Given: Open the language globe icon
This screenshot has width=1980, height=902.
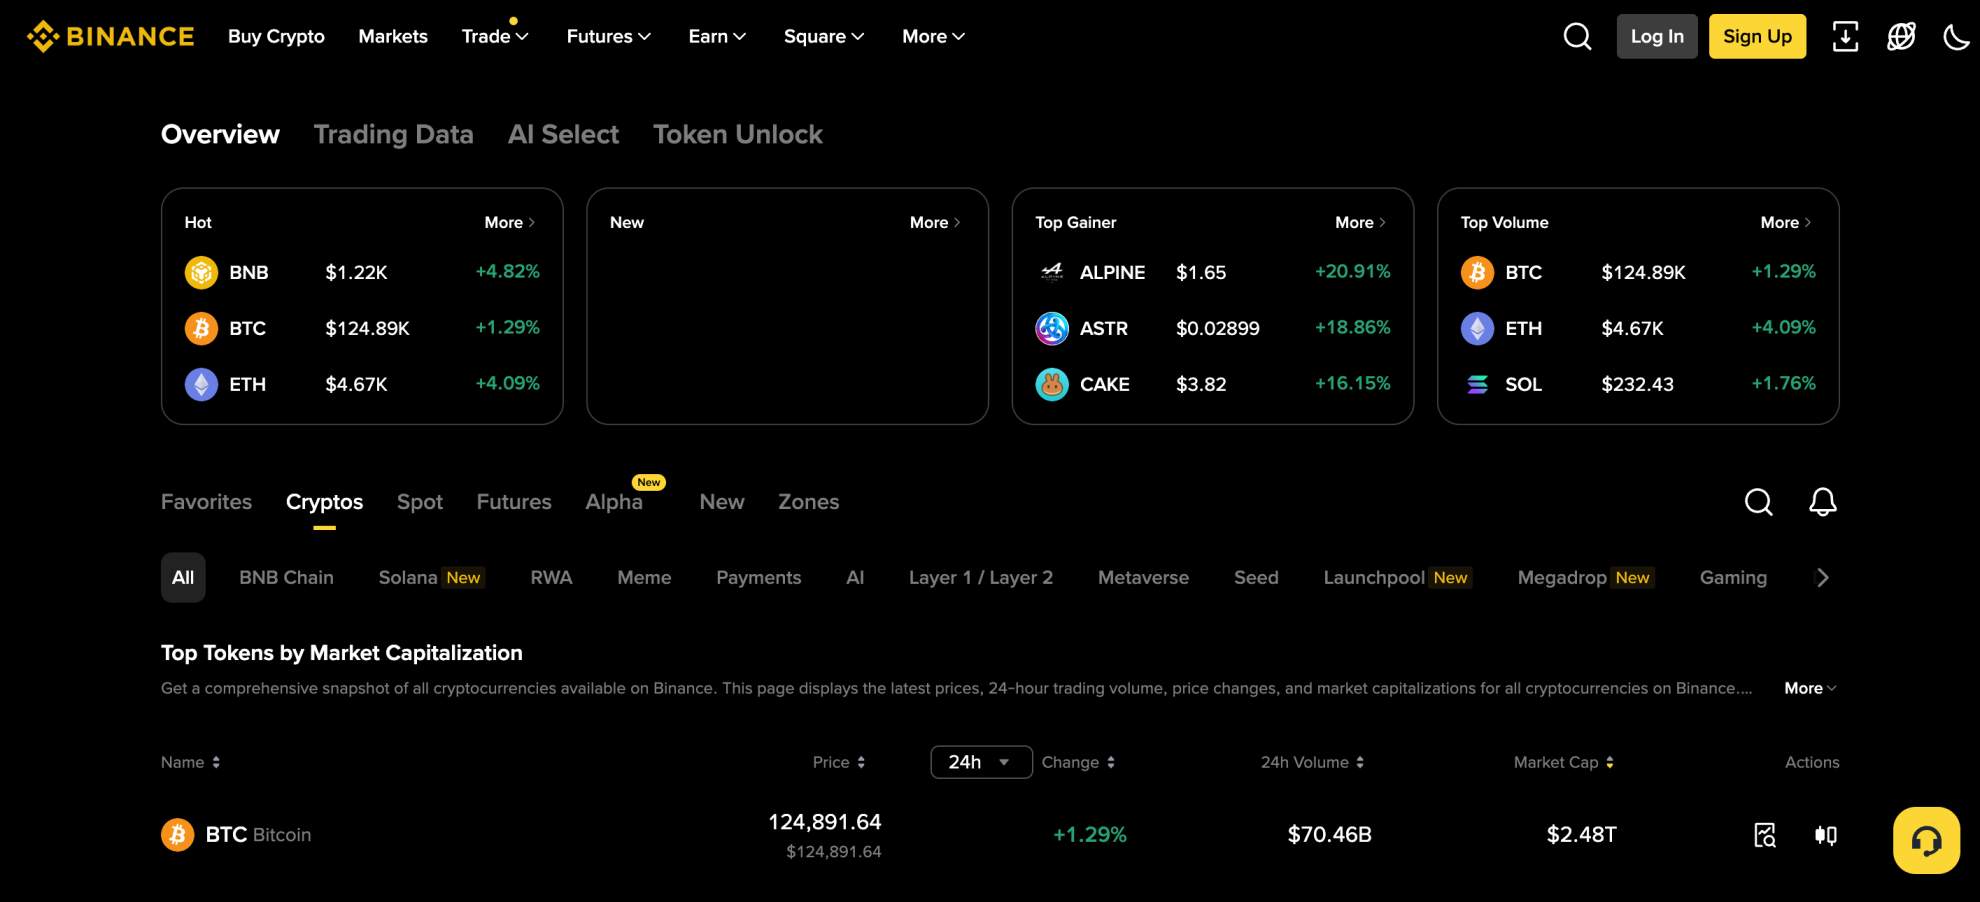Looking at the screenshot, I should click(x=1901, y=36).
